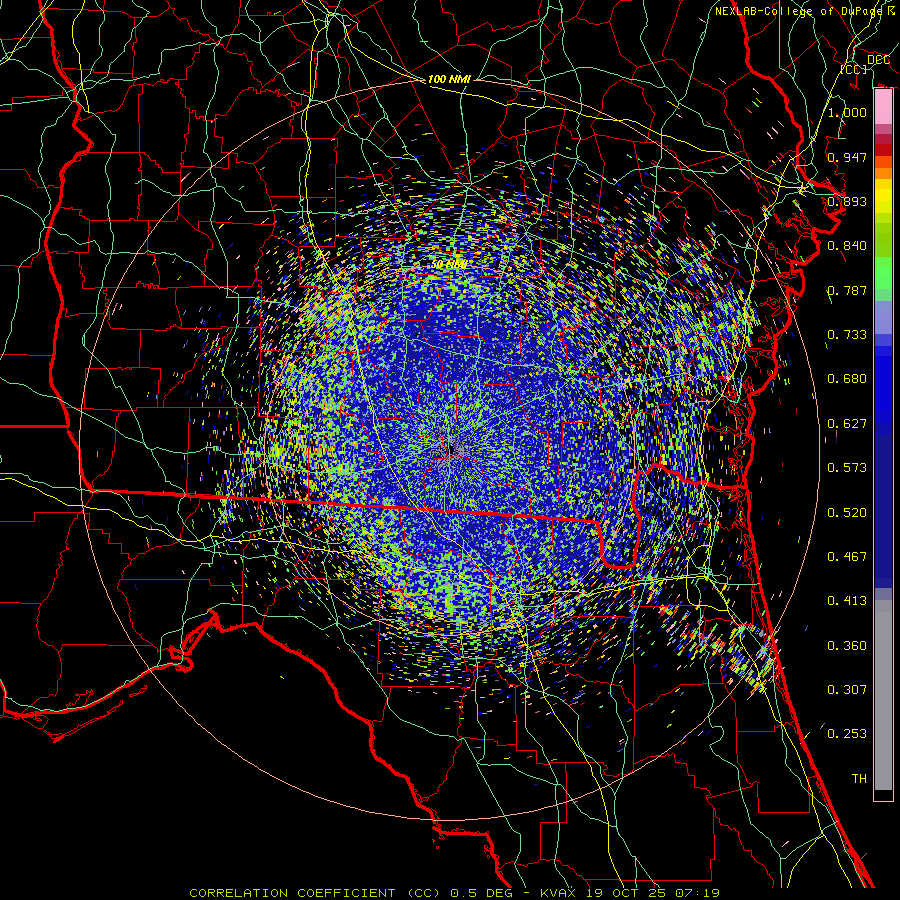Click the 0.627 legend value

[x=847, y=423]
